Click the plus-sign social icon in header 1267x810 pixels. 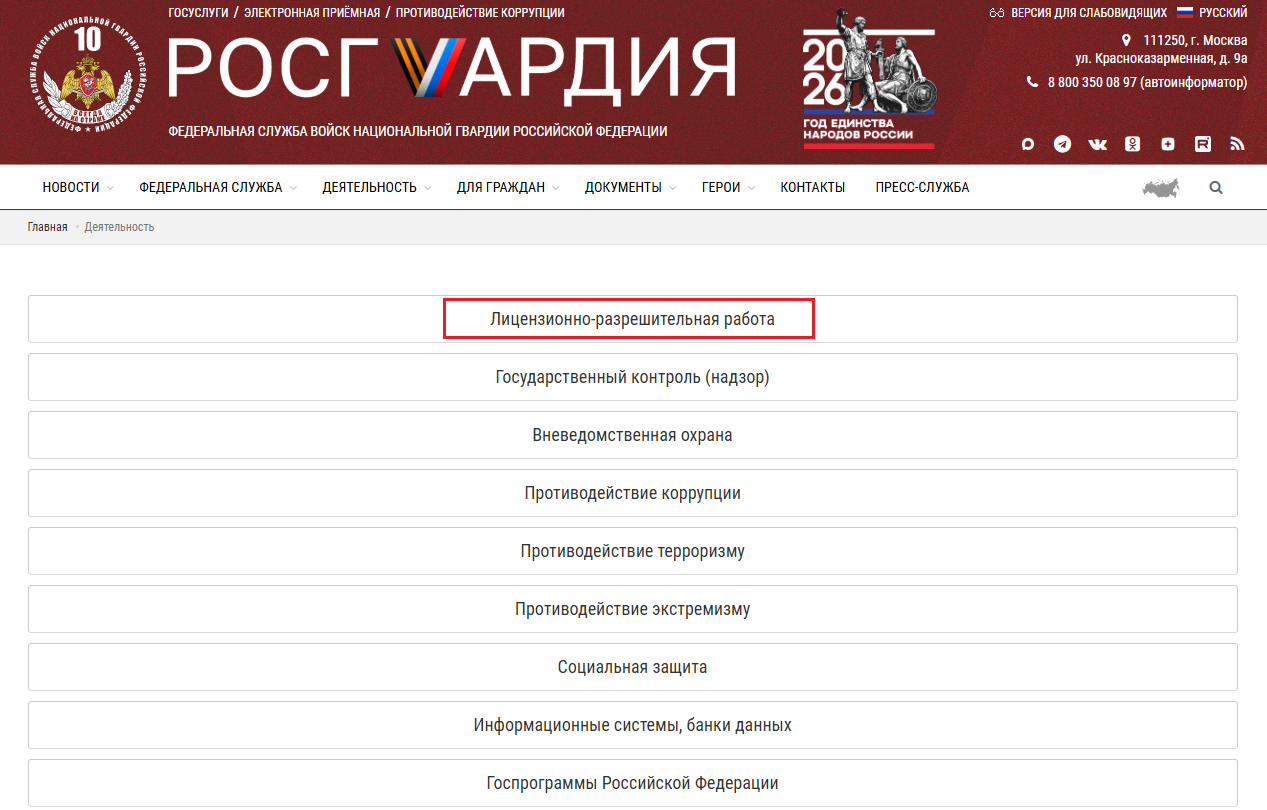point(1168,144)
